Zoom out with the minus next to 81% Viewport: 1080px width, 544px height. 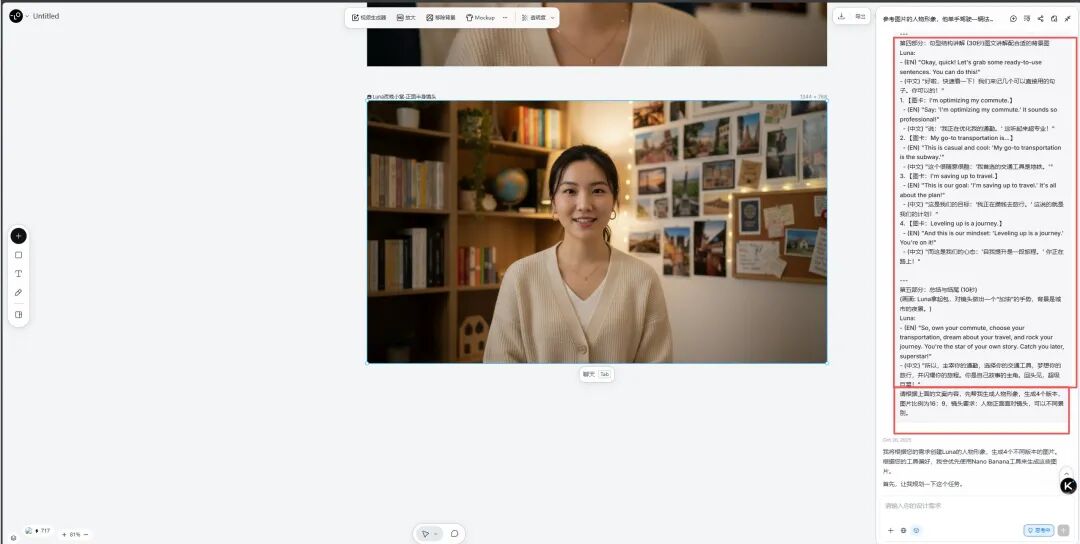pos(85,534)
